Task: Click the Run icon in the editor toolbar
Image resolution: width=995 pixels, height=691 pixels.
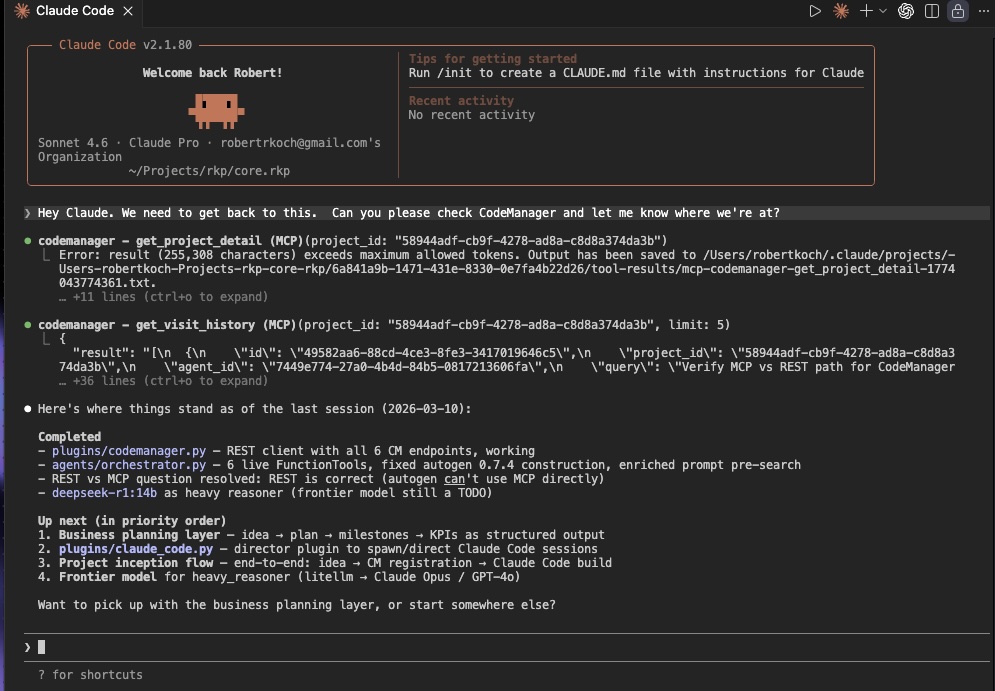Action: coord(815,11)
